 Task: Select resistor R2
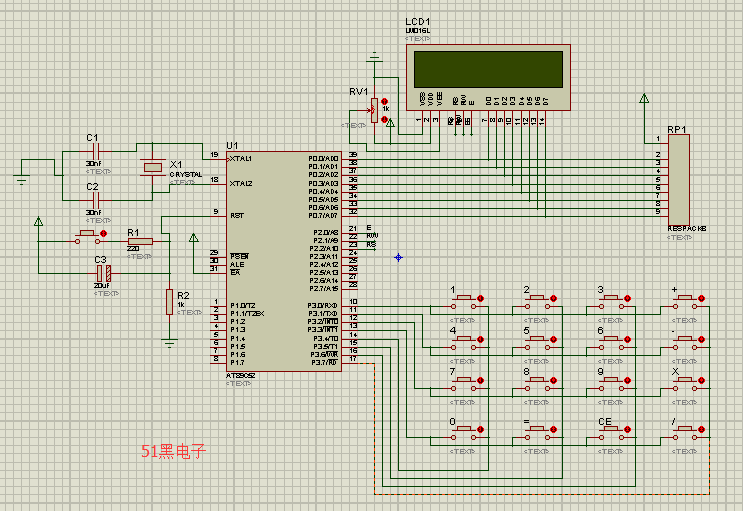pyautogui.click(x=169, y=302)
